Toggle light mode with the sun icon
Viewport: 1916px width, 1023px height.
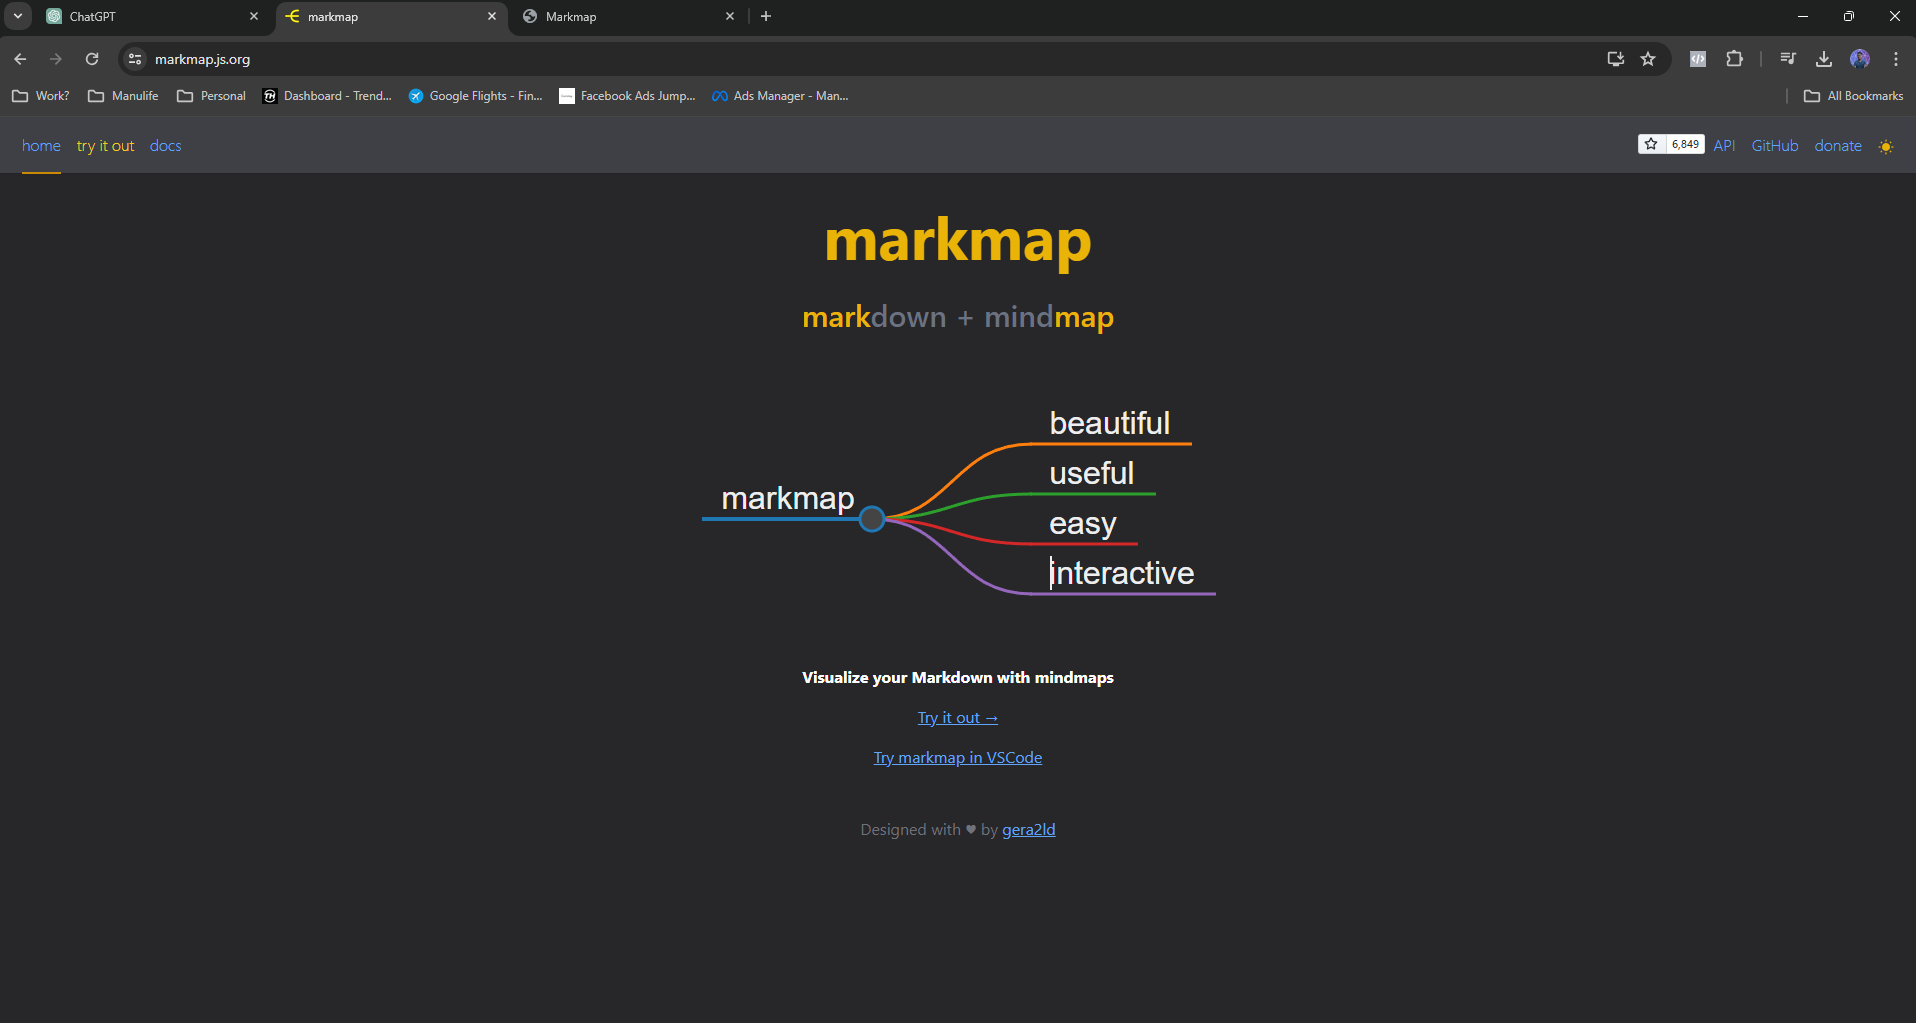(x=1886, y=146)
